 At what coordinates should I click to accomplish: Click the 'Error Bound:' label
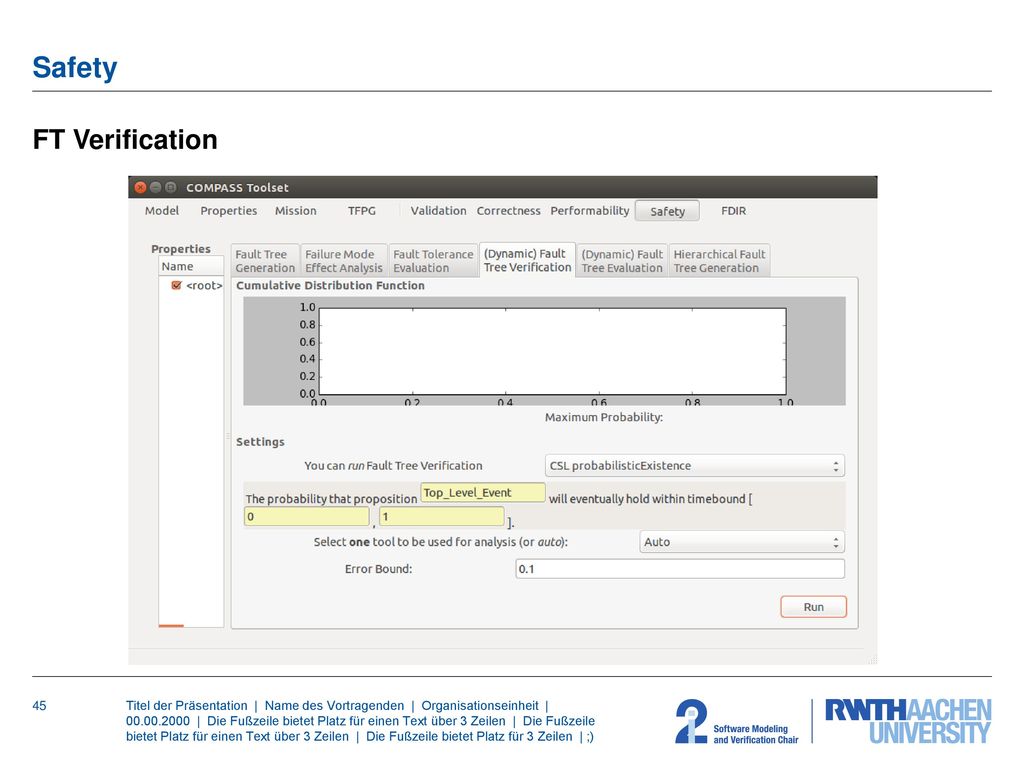point(378,569)
